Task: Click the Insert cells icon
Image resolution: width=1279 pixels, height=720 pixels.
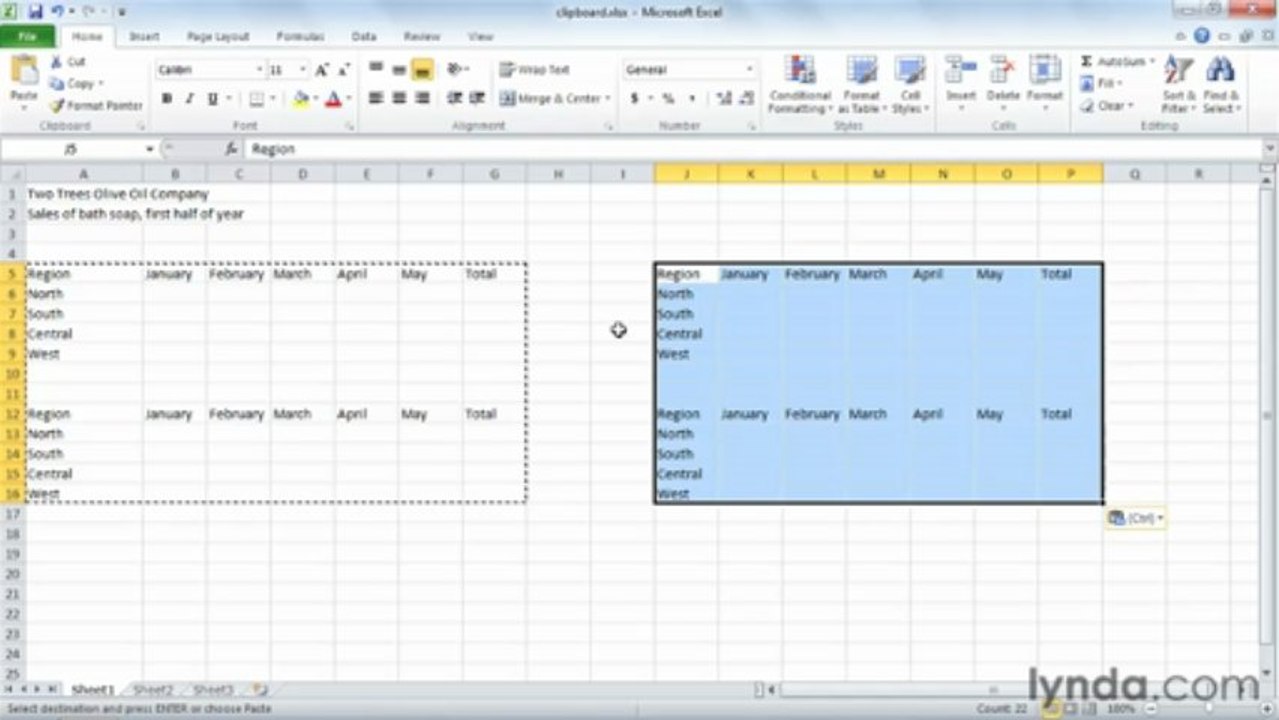Action: click(961, 70)
